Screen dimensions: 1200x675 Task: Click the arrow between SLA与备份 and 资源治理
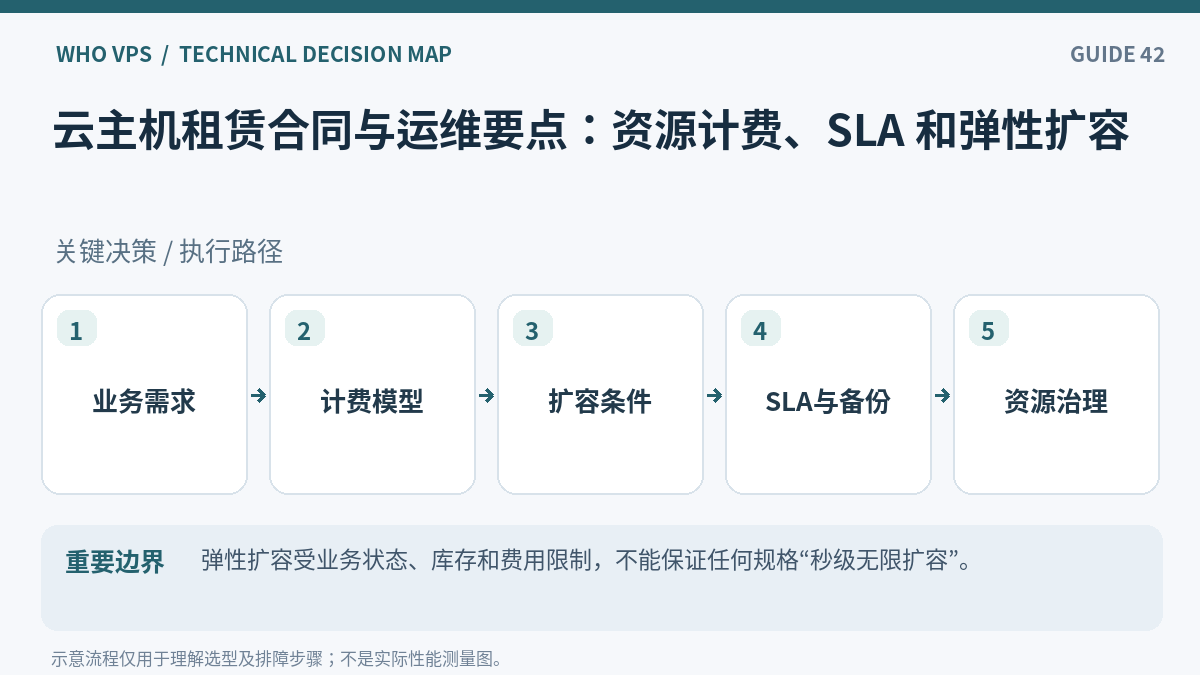click(x=943, y=395)
